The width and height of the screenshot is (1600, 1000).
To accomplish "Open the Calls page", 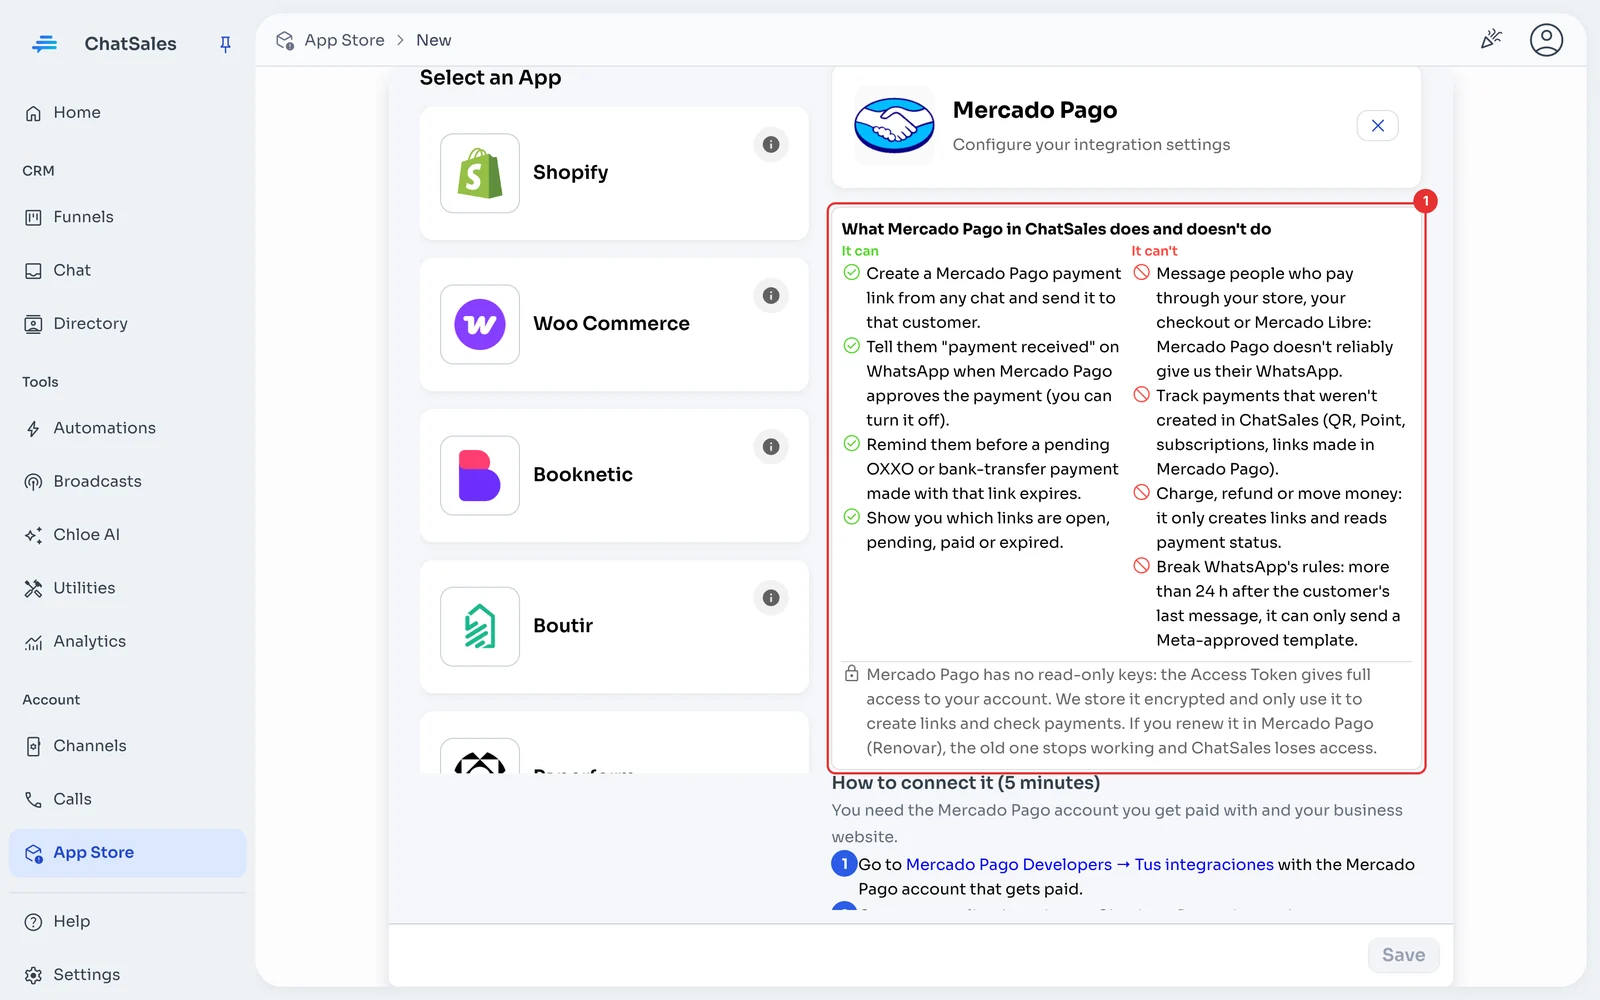I will pyautogui.click(x=127, y=799).
